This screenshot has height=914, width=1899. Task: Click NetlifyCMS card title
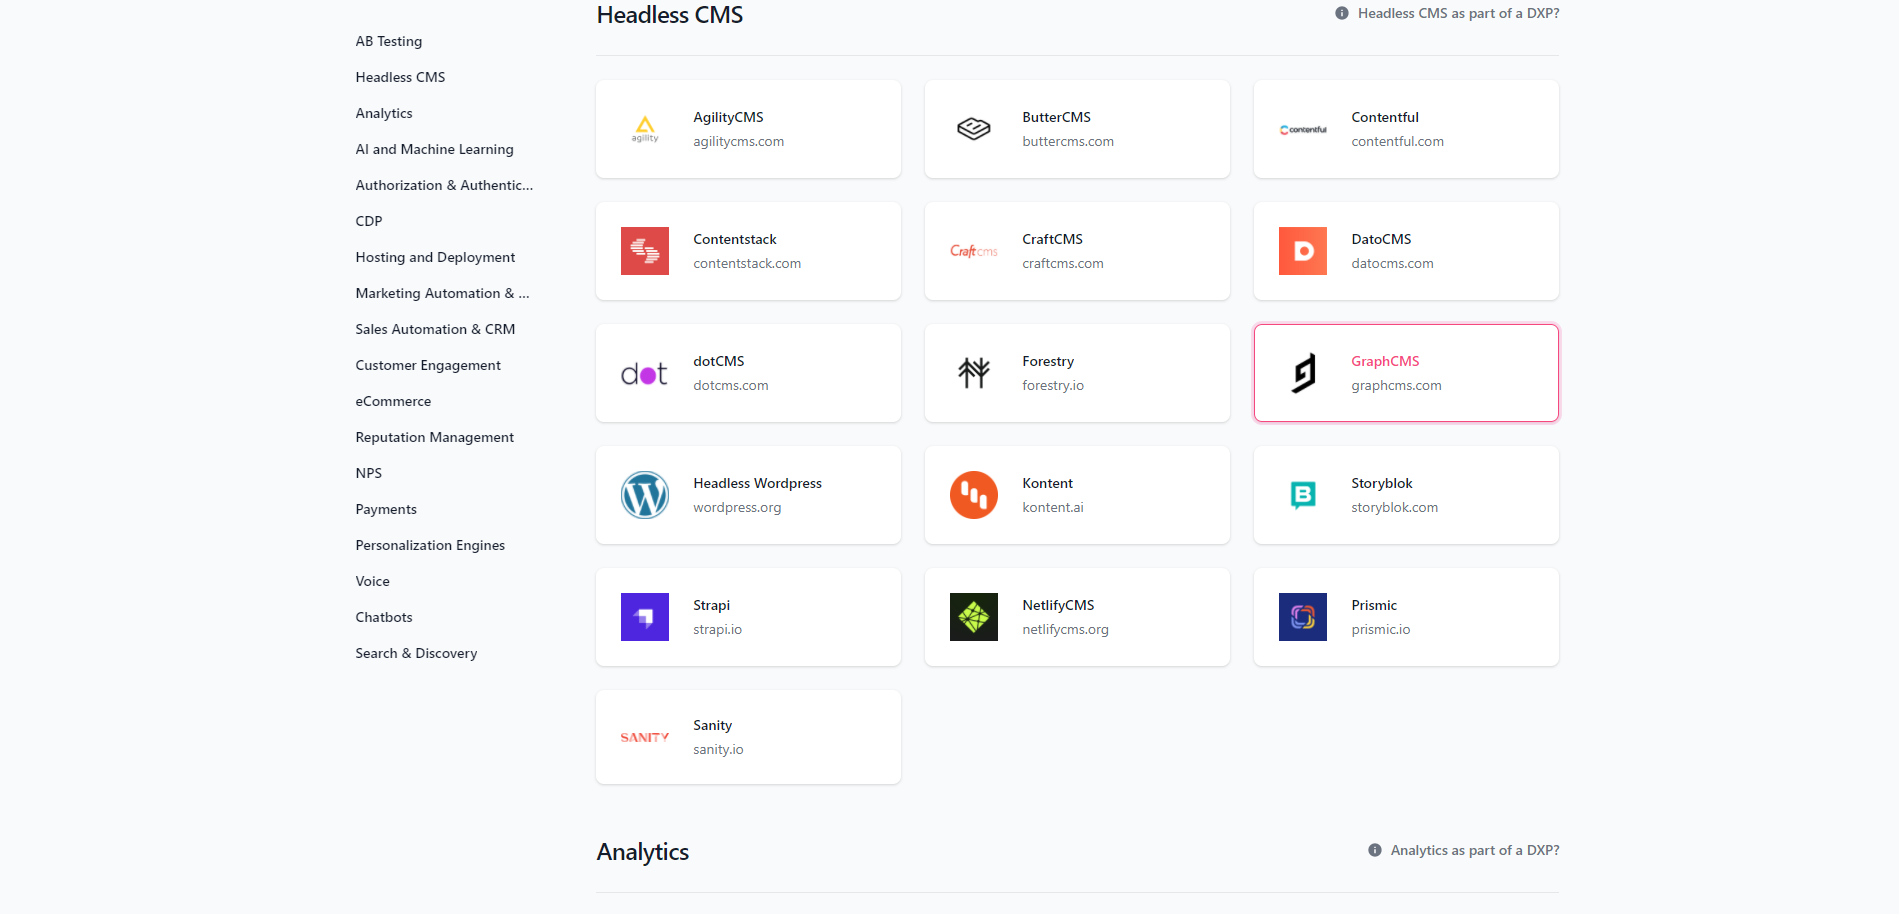[1058, 605]
